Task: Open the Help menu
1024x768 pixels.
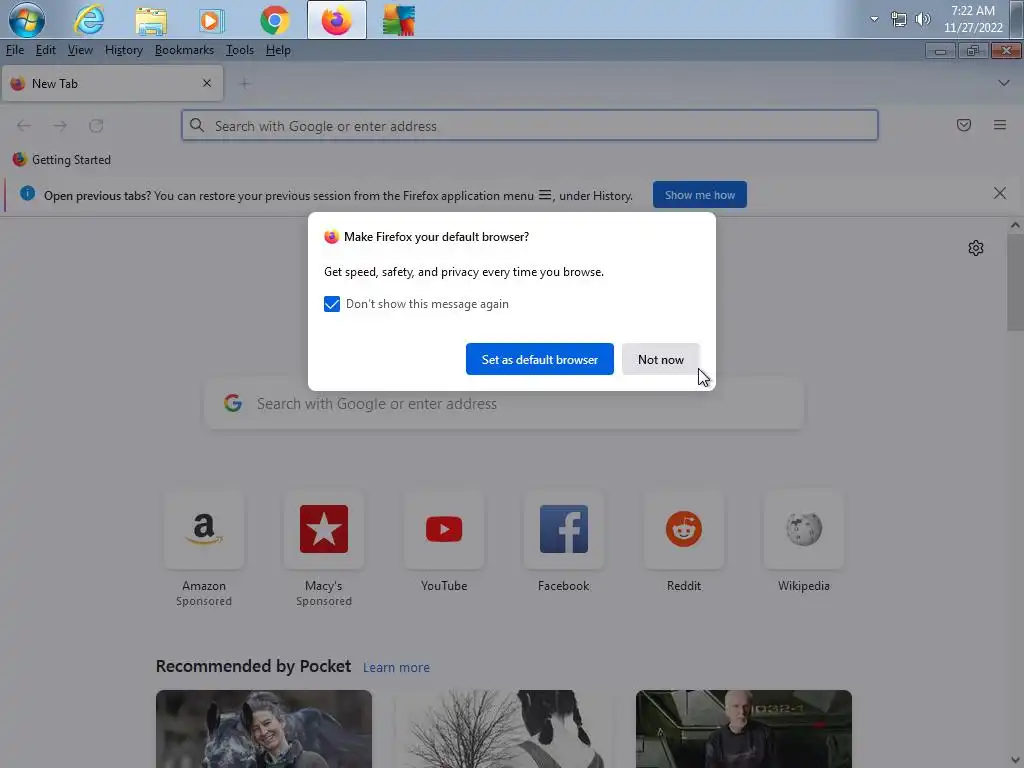Action: tap(278, 50)
